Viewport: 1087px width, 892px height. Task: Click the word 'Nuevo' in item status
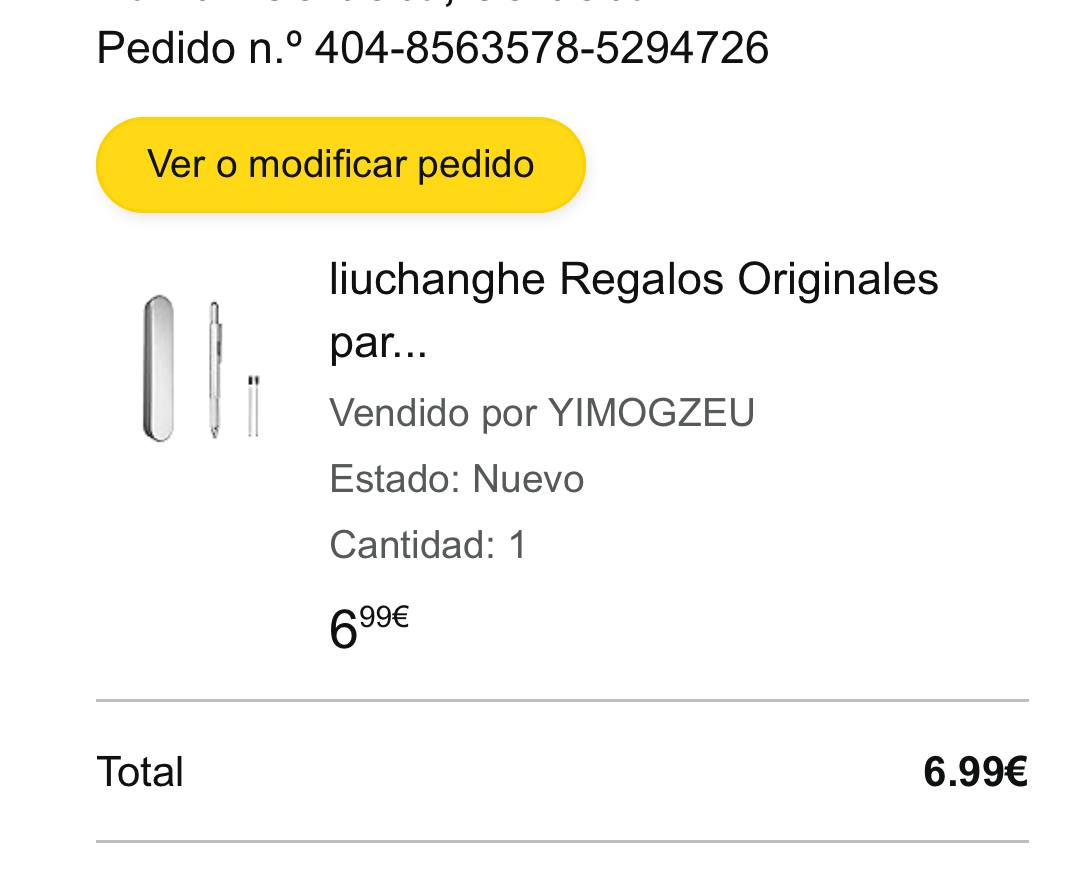click(x=528, y=478)
